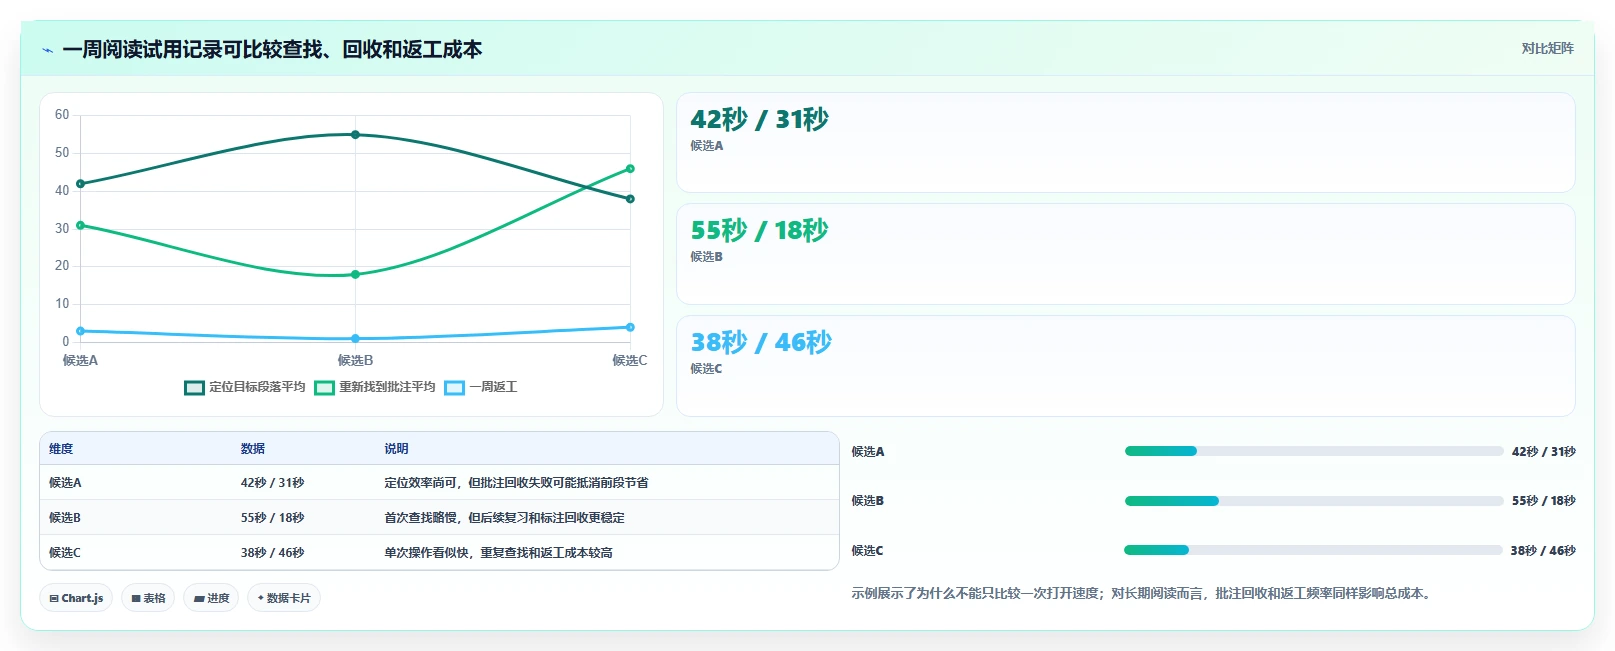Screen dimensions: 1615x651
Task: Click the 候选B label left of its progress bar
Action: click(868, 501)
